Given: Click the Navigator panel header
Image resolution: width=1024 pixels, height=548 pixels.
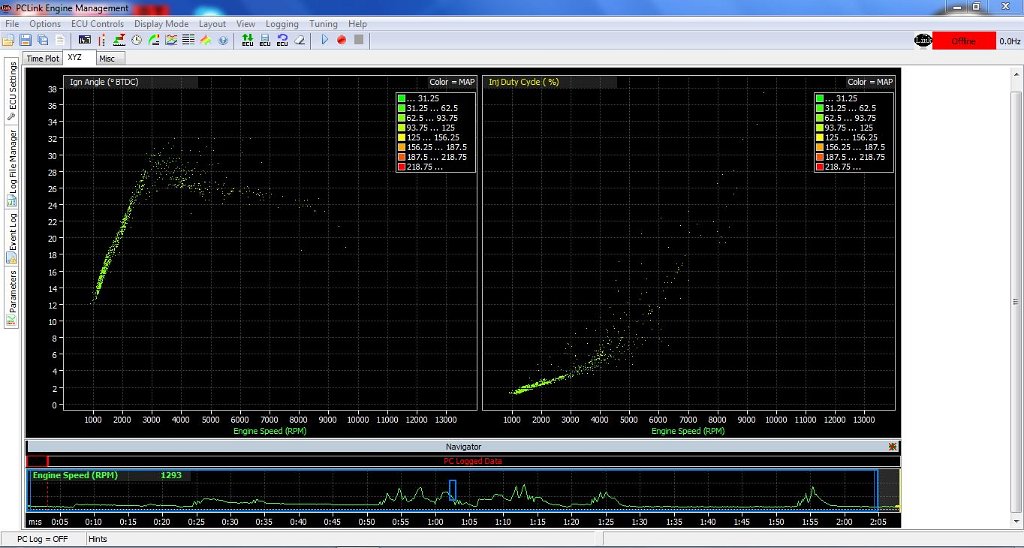Looking at the screenshot, I should point(463,447).
